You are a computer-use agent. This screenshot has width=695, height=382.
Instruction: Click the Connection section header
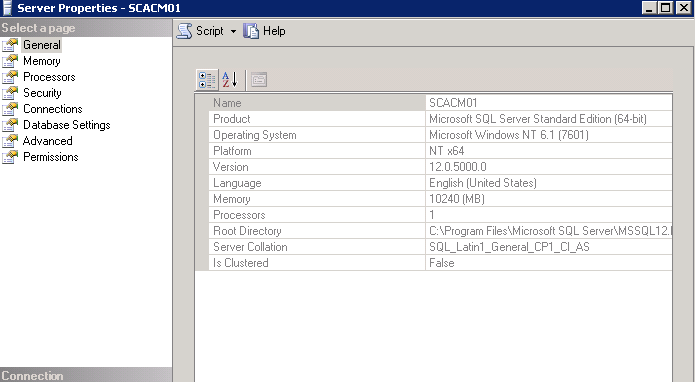tap(86, 375)
